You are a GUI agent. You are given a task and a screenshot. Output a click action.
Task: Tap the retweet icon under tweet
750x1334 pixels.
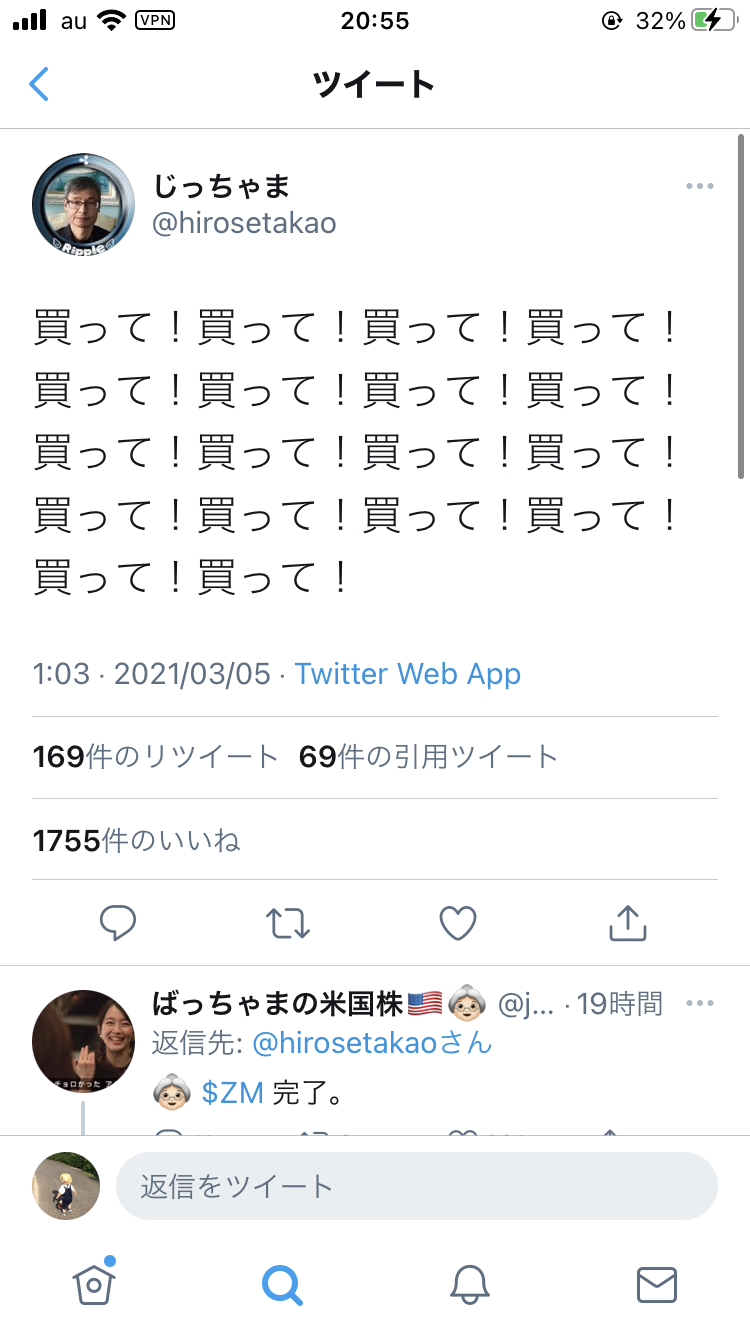[289, 923]
